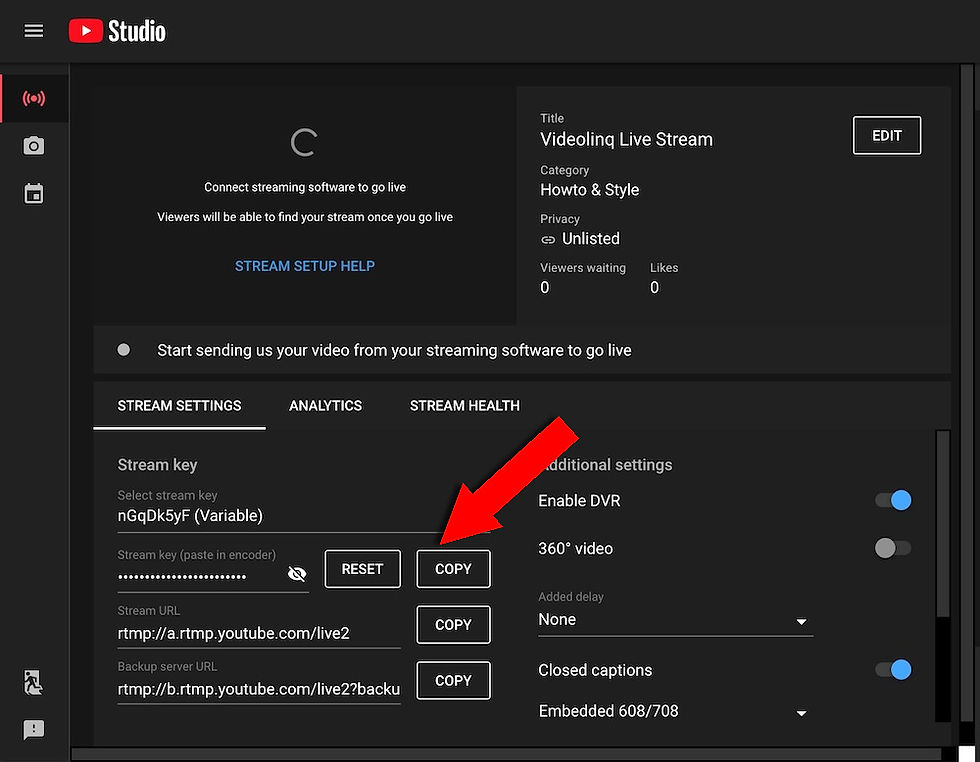Screen dimensions: 980x762
Task: Click the EDIT stream details button
Action: 886,135
